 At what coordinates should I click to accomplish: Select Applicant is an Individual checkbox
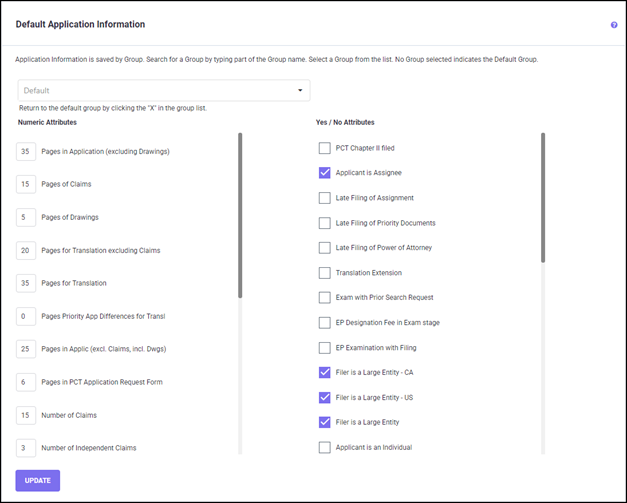324,447
